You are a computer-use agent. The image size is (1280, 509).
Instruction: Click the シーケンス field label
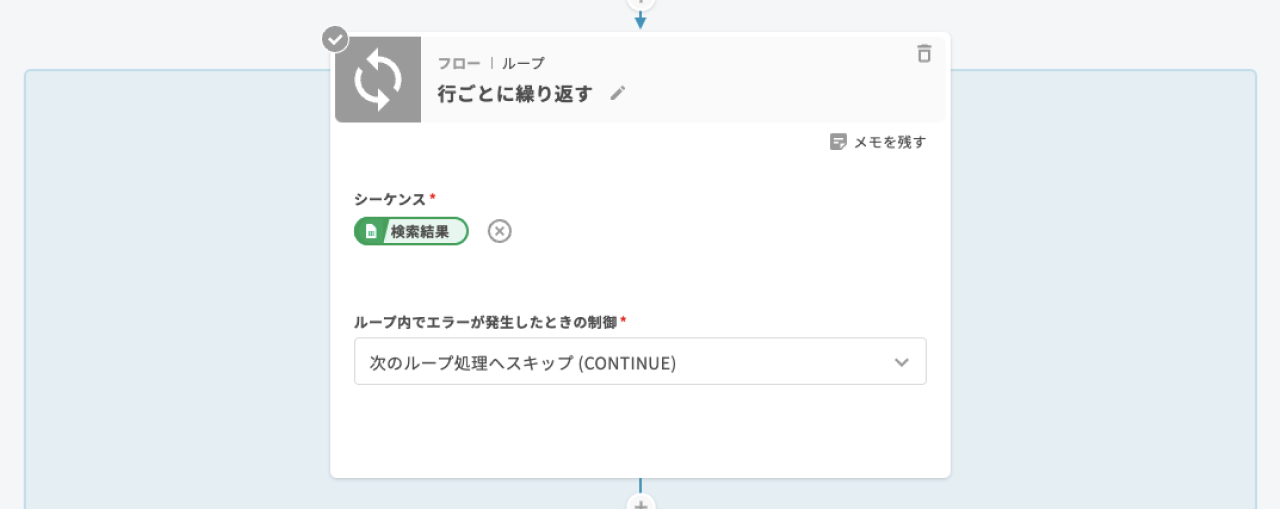tap(390, 199)
